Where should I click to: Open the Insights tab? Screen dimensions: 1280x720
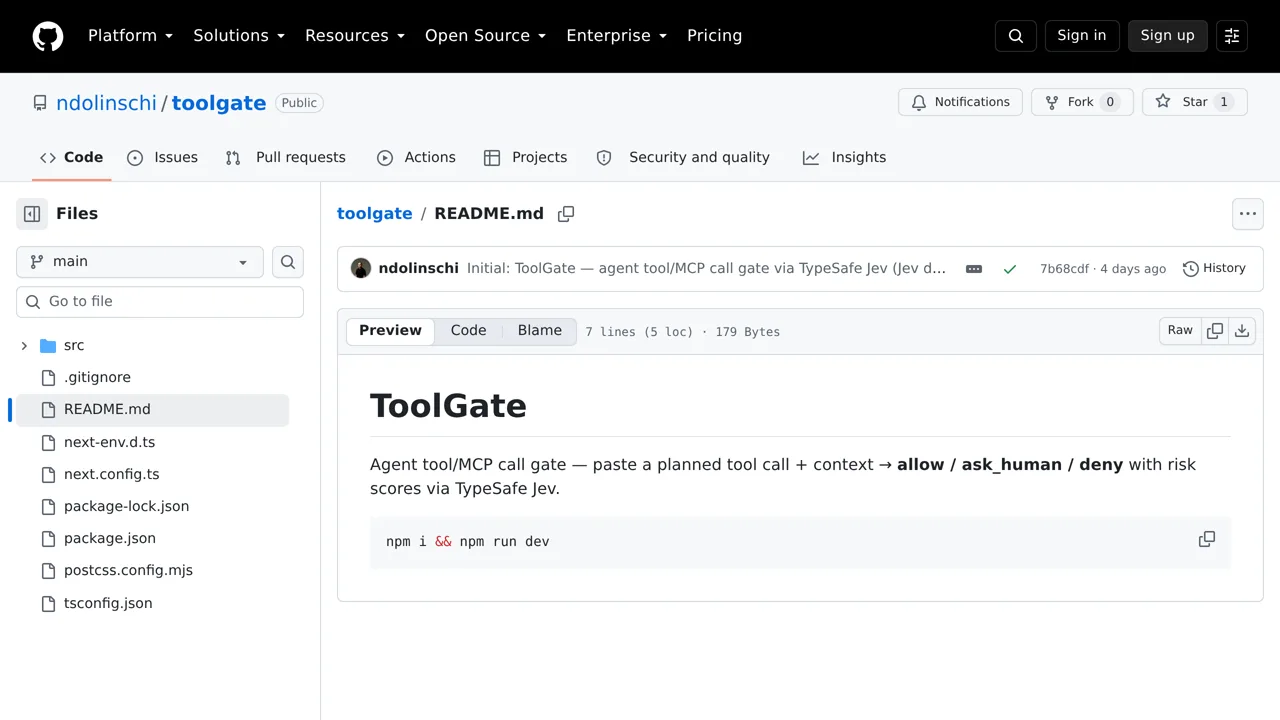point(844,158)
